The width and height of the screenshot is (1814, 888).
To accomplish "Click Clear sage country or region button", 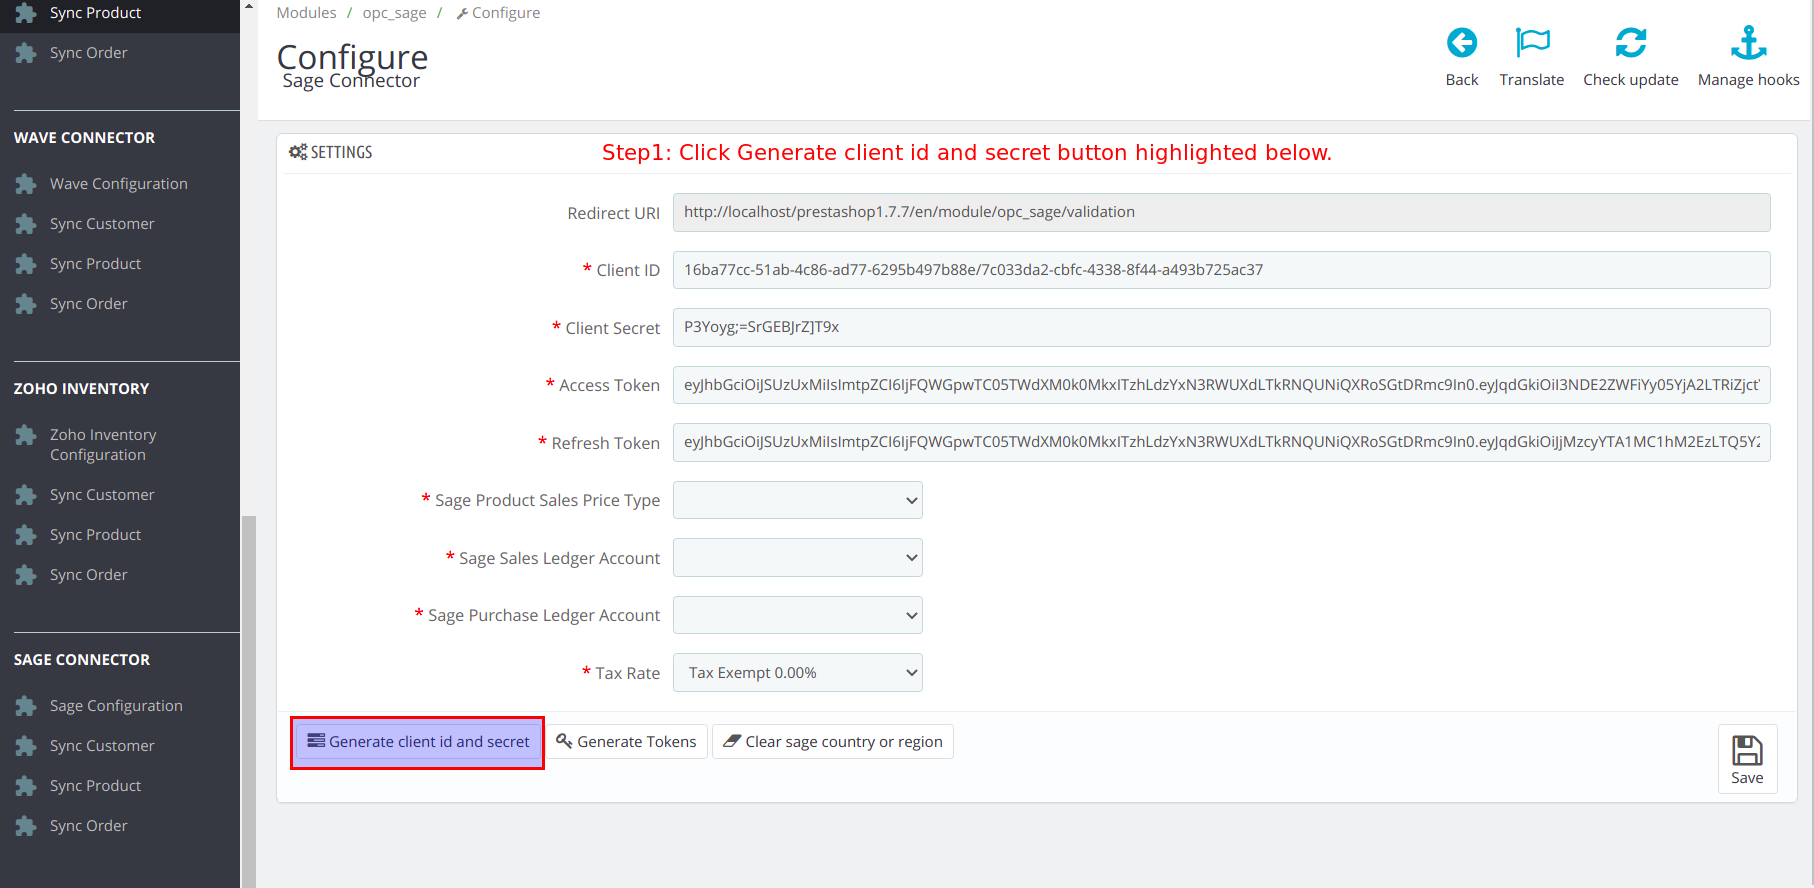I will click(833, 742).
